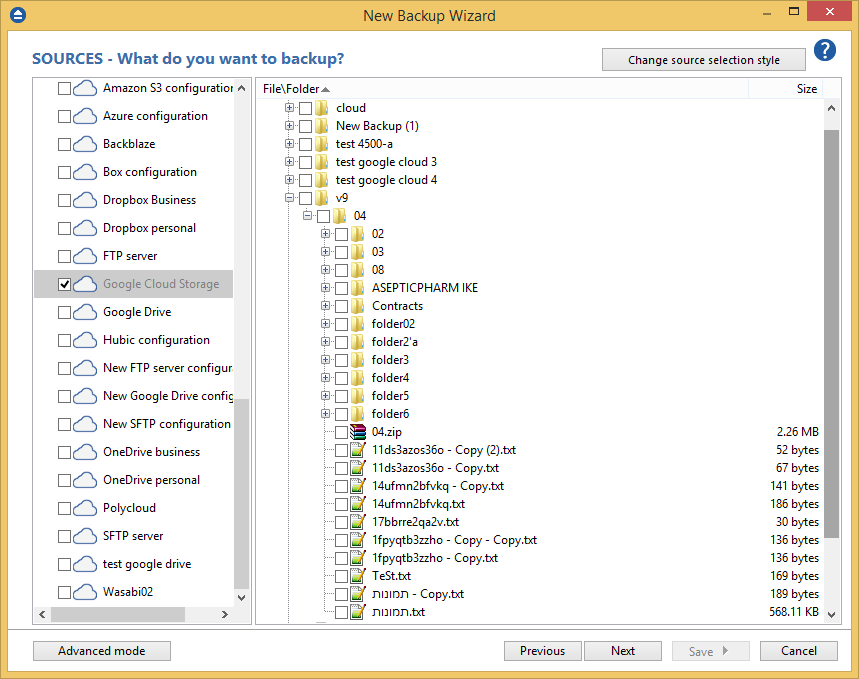Viewport: 859px width, 679px height.
Task: Click the file tree scroll down arrow
Action: [x=832, y=615]
